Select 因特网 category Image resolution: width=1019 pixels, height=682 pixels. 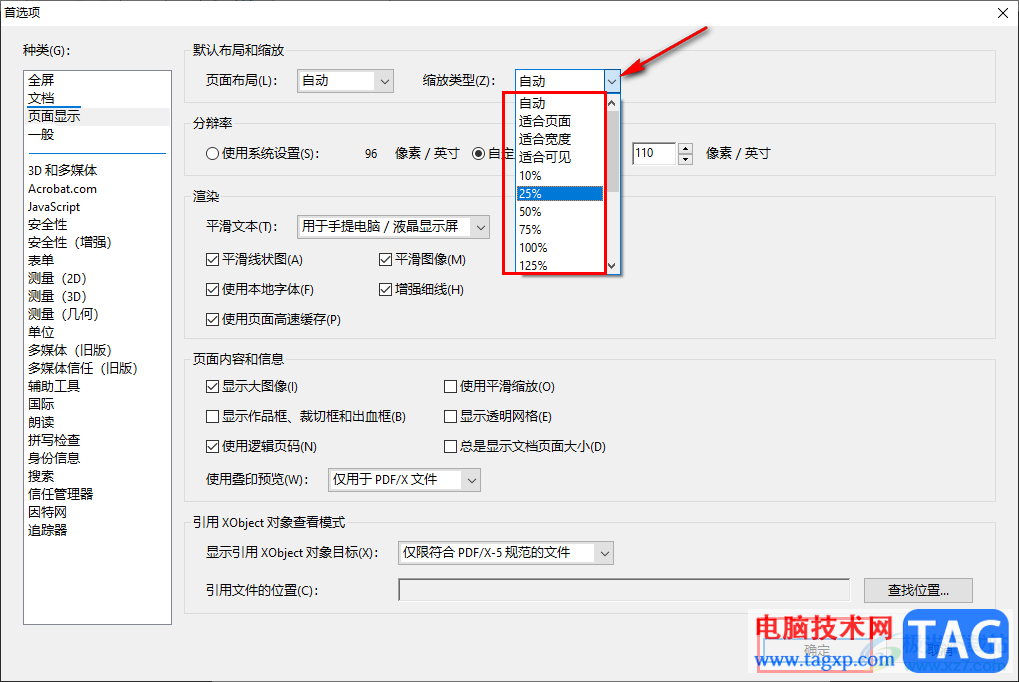point(47,512)
